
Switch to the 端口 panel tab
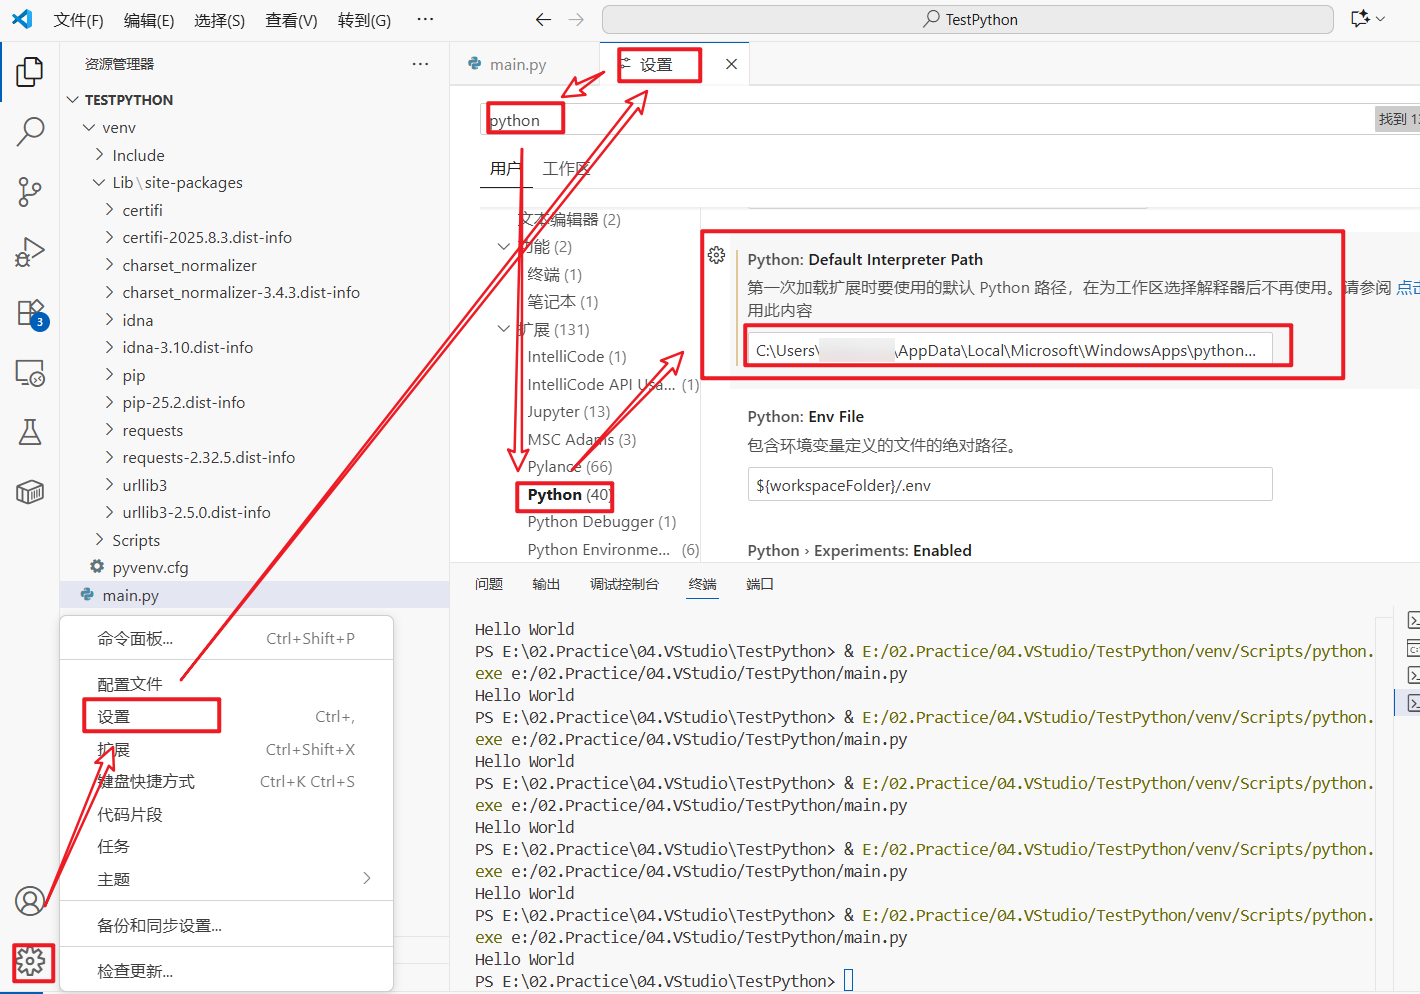click(x=760, y=584)
